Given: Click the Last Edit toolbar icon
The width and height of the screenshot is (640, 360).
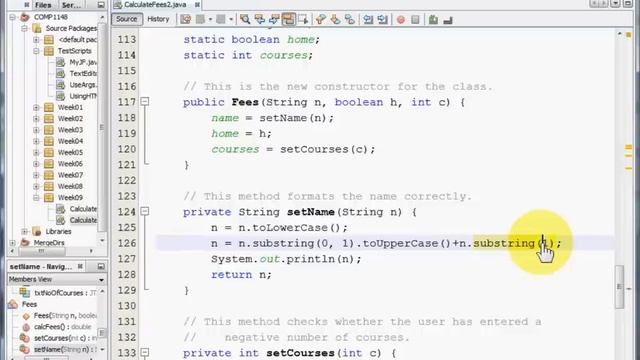Looking at the screenshot, I should [186, 19].
